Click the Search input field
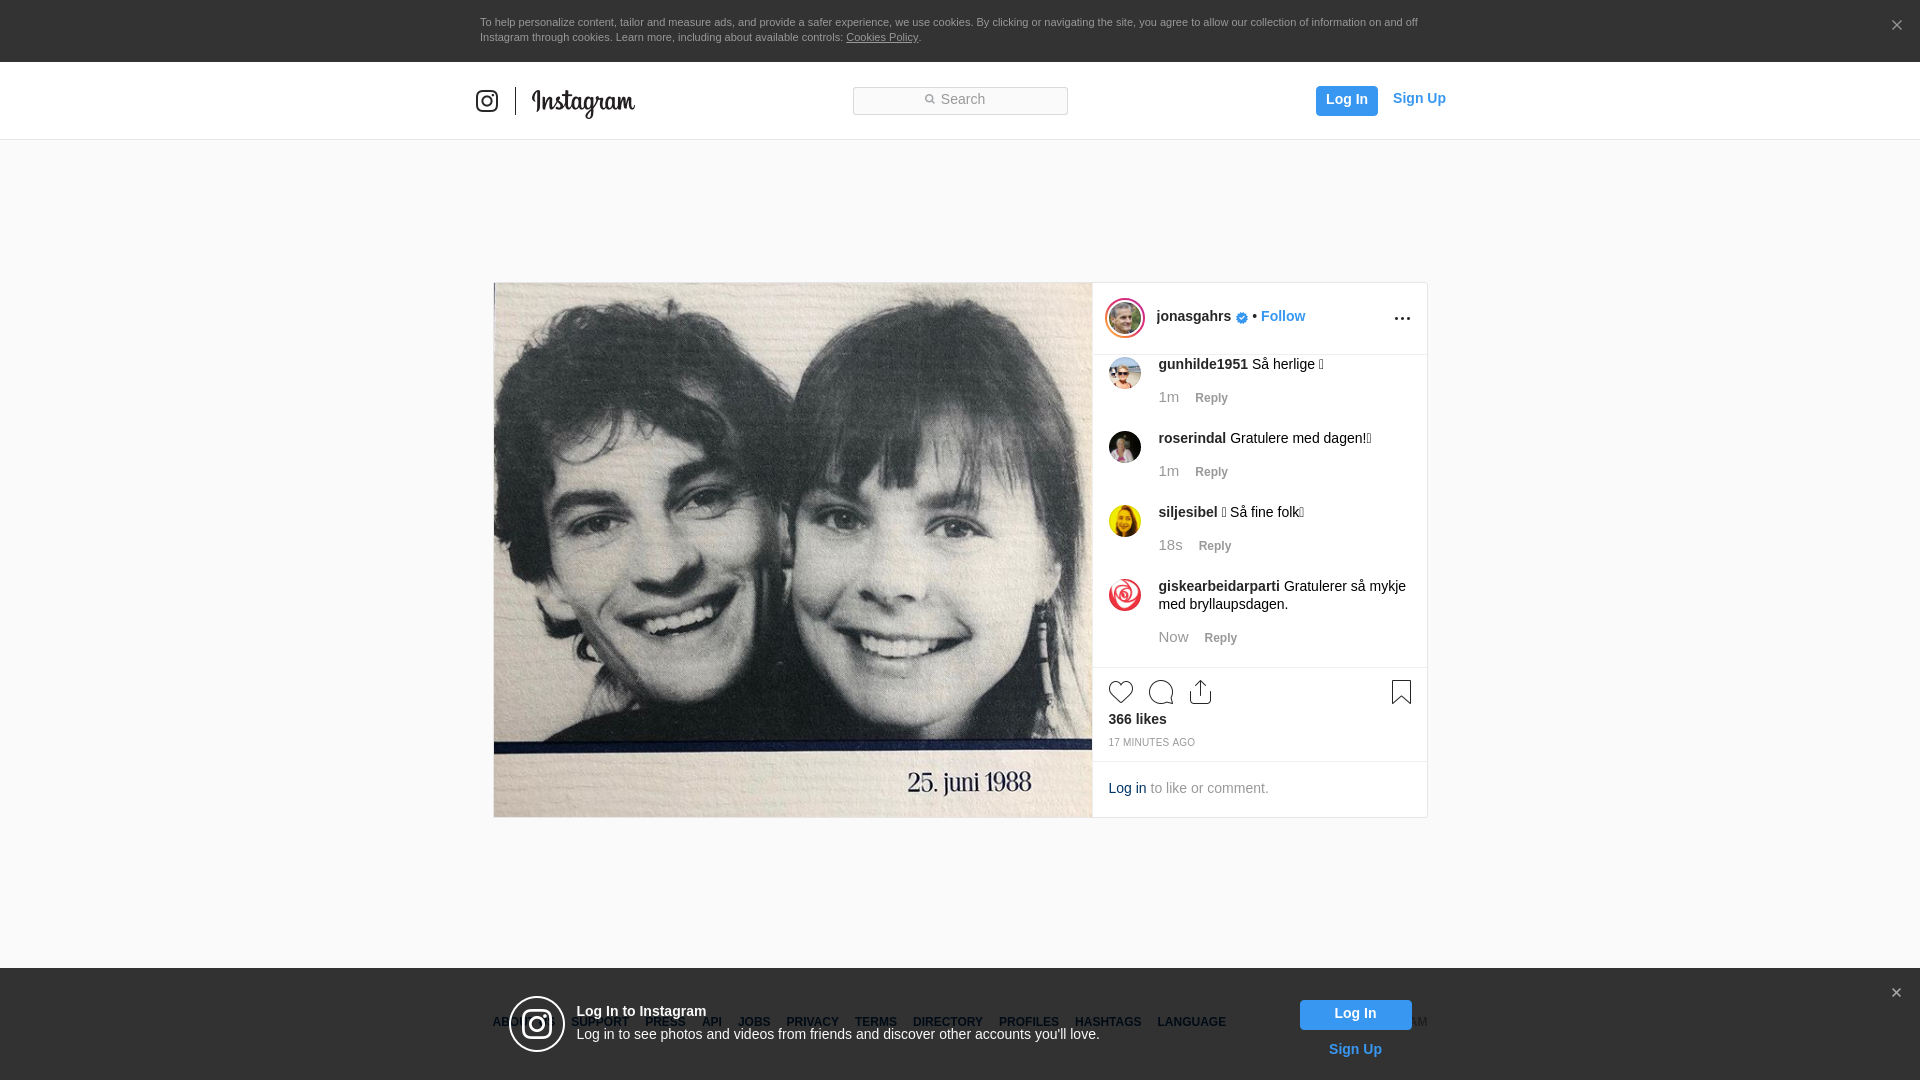Viewport: 1920px width, 1080px height. [960, 100]
